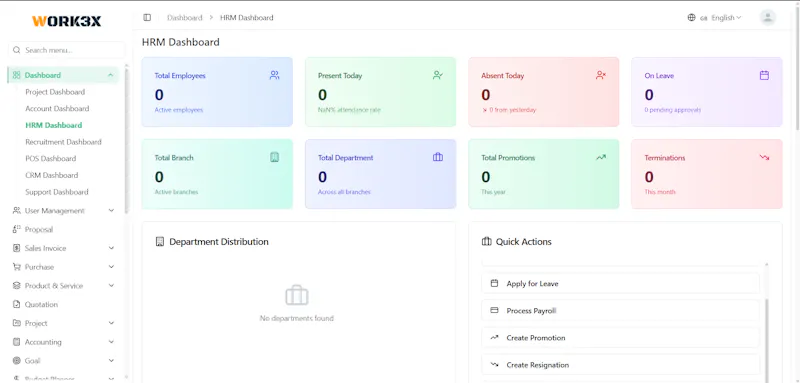Click the Accounting calculator icon
This screenshot has width=800, height=383.
click(17, 342)
